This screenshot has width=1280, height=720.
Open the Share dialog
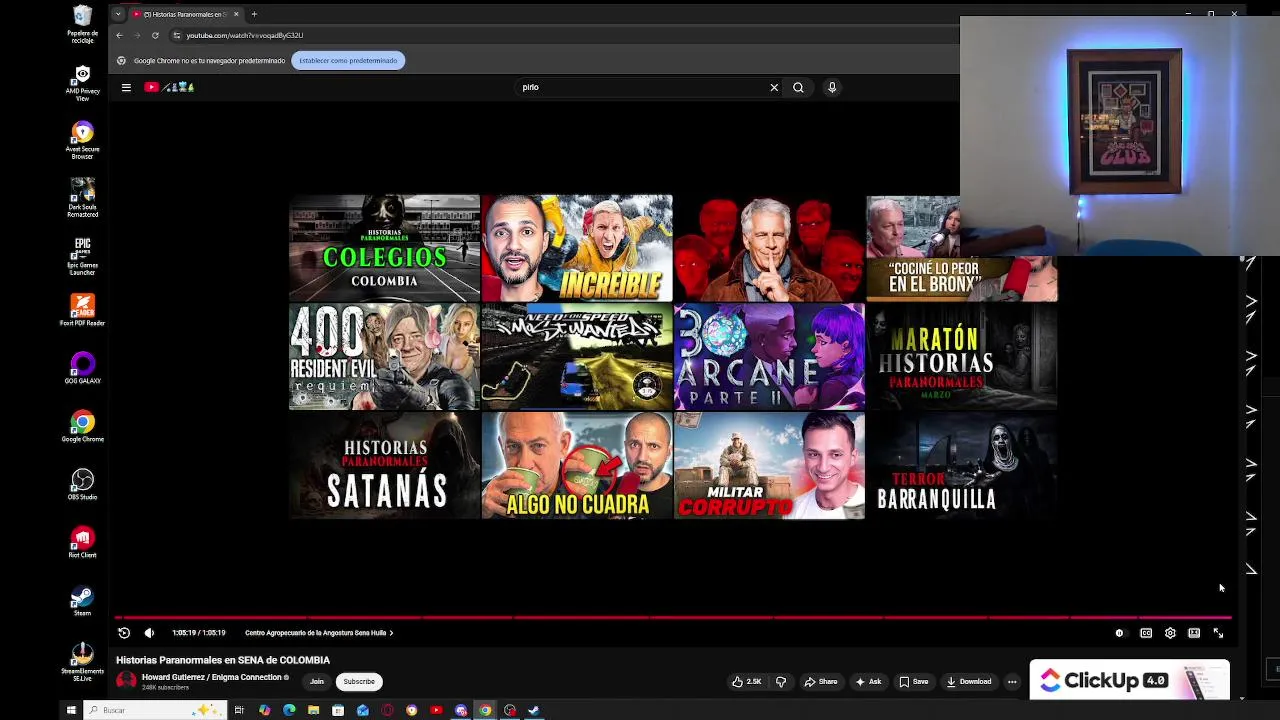point(821,682)
